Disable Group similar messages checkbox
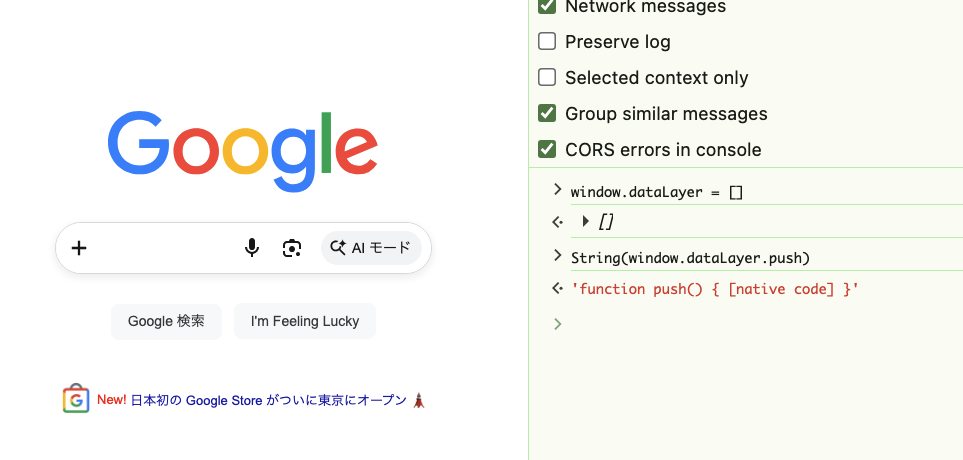The image size is (963, 460). (x=547, y=114)
